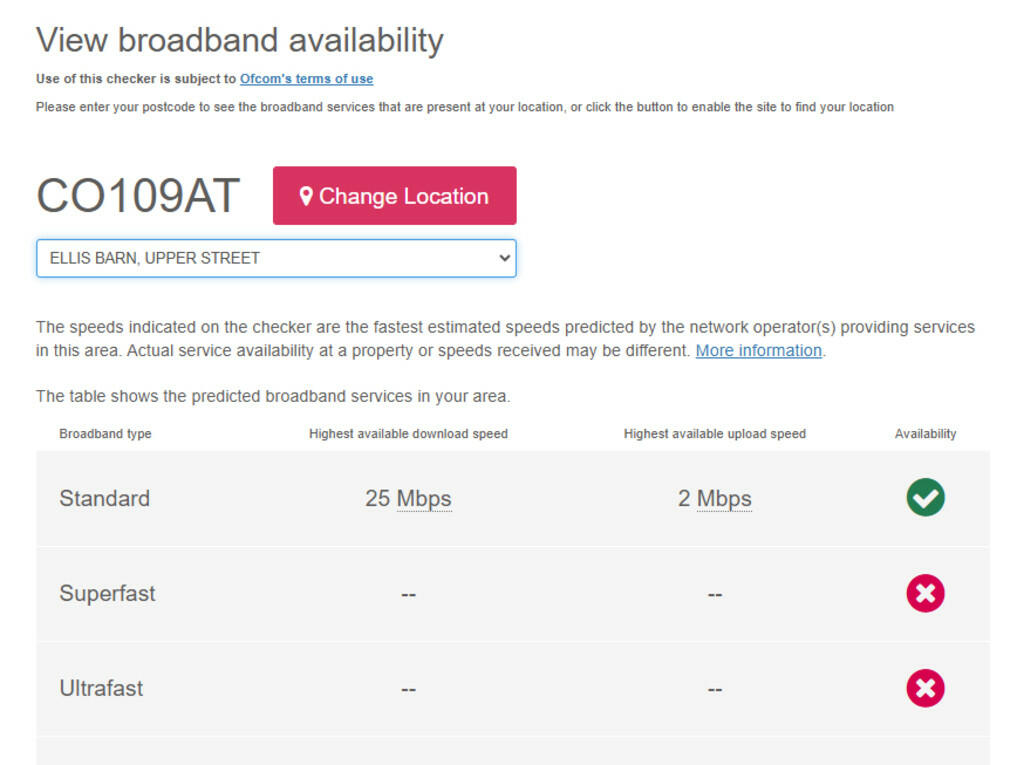Image resolution: width=1024 pixels, height=765 pixels.
Task: Click the Highest available download speed header
Action: pos(408,434)
